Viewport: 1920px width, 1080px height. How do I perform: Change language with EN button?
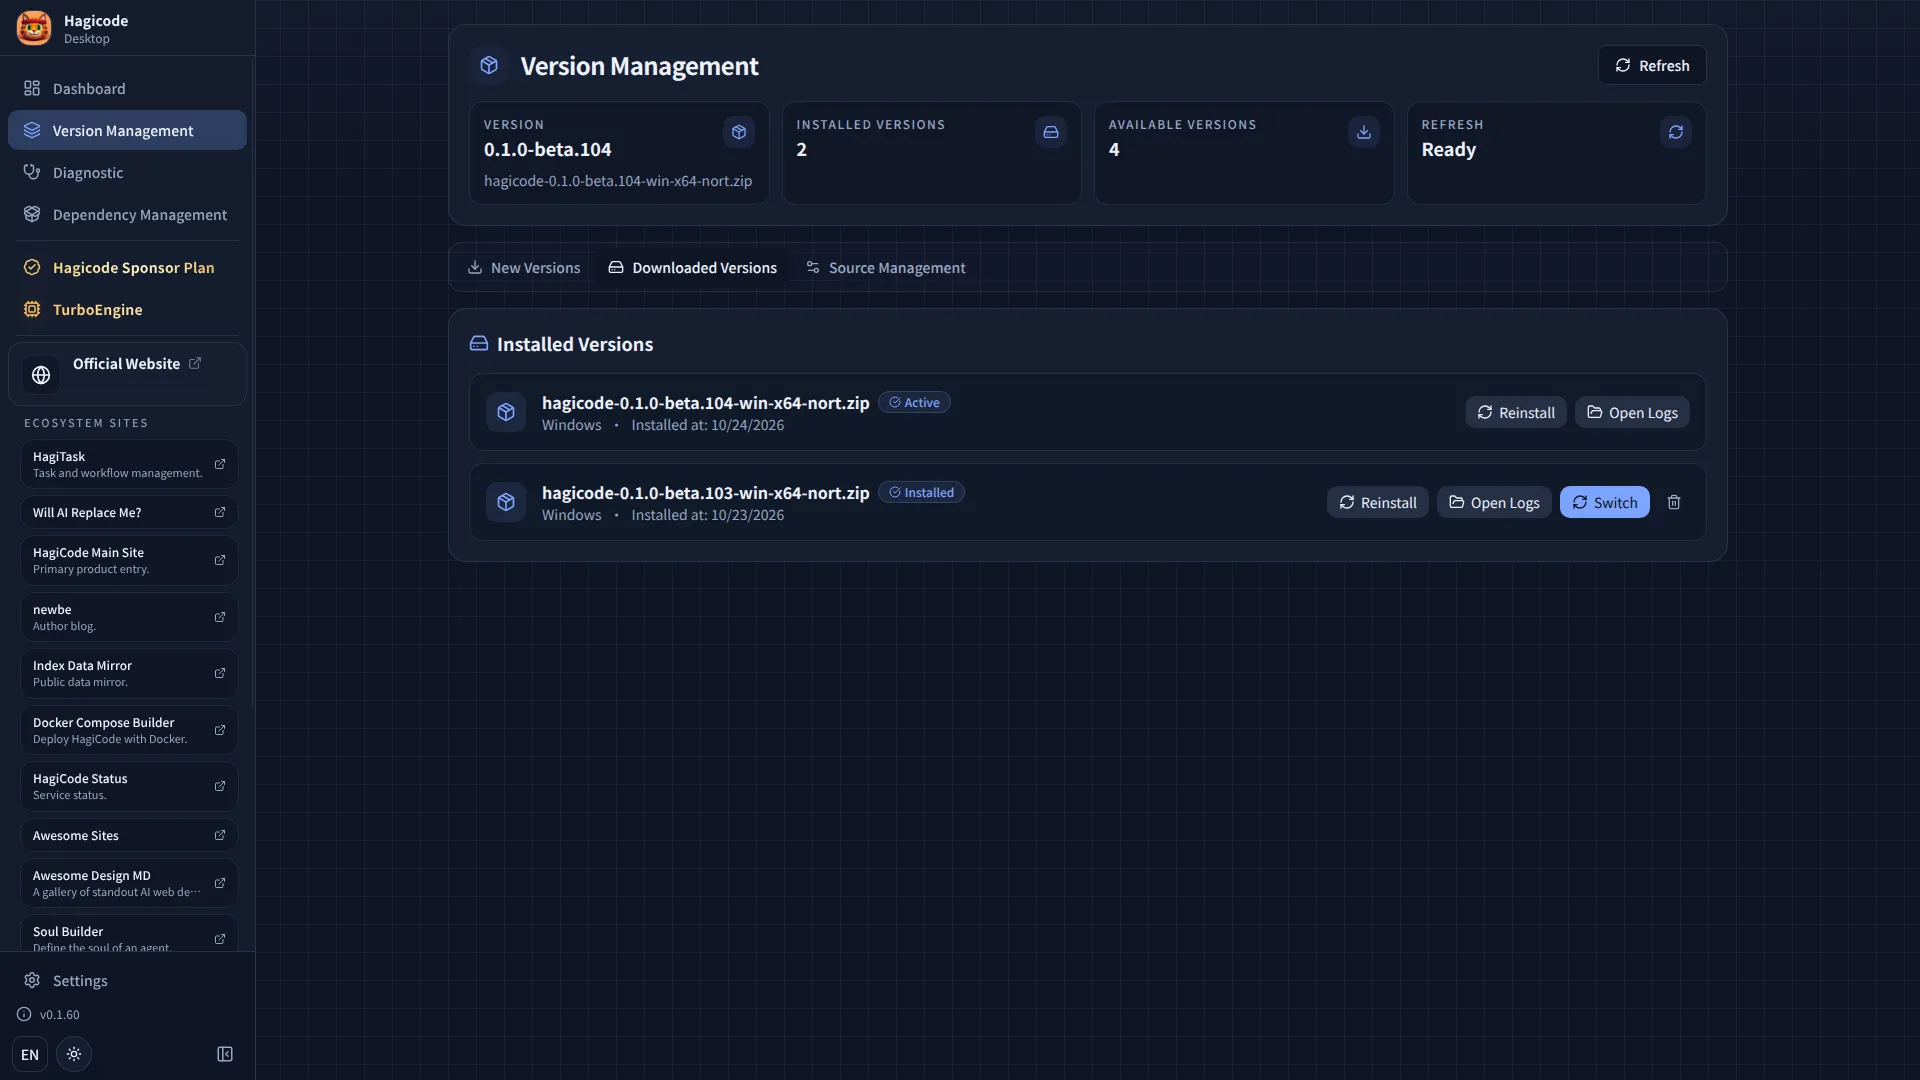point(30,1054)
